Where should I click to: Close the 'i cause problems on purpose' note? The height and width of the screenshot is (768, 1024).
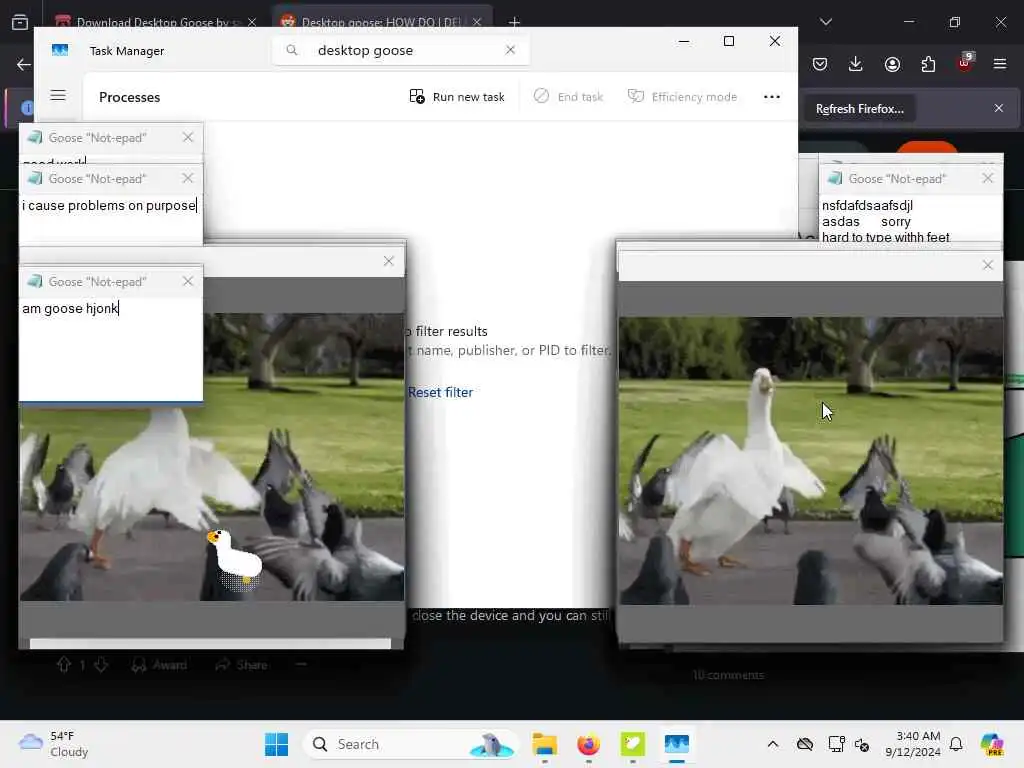click(188, 178)
